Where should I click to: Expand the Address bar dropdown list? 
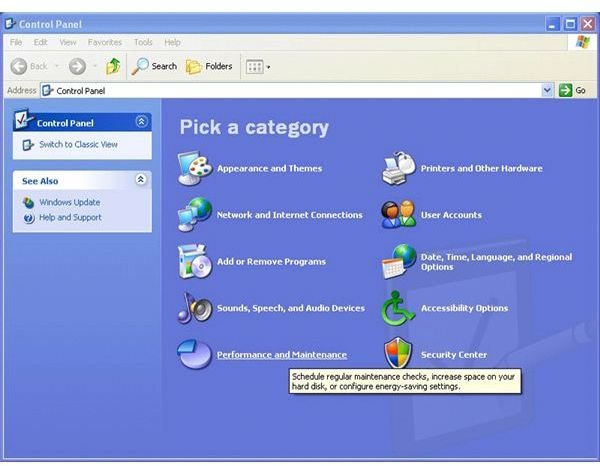(x=547, y=90)
